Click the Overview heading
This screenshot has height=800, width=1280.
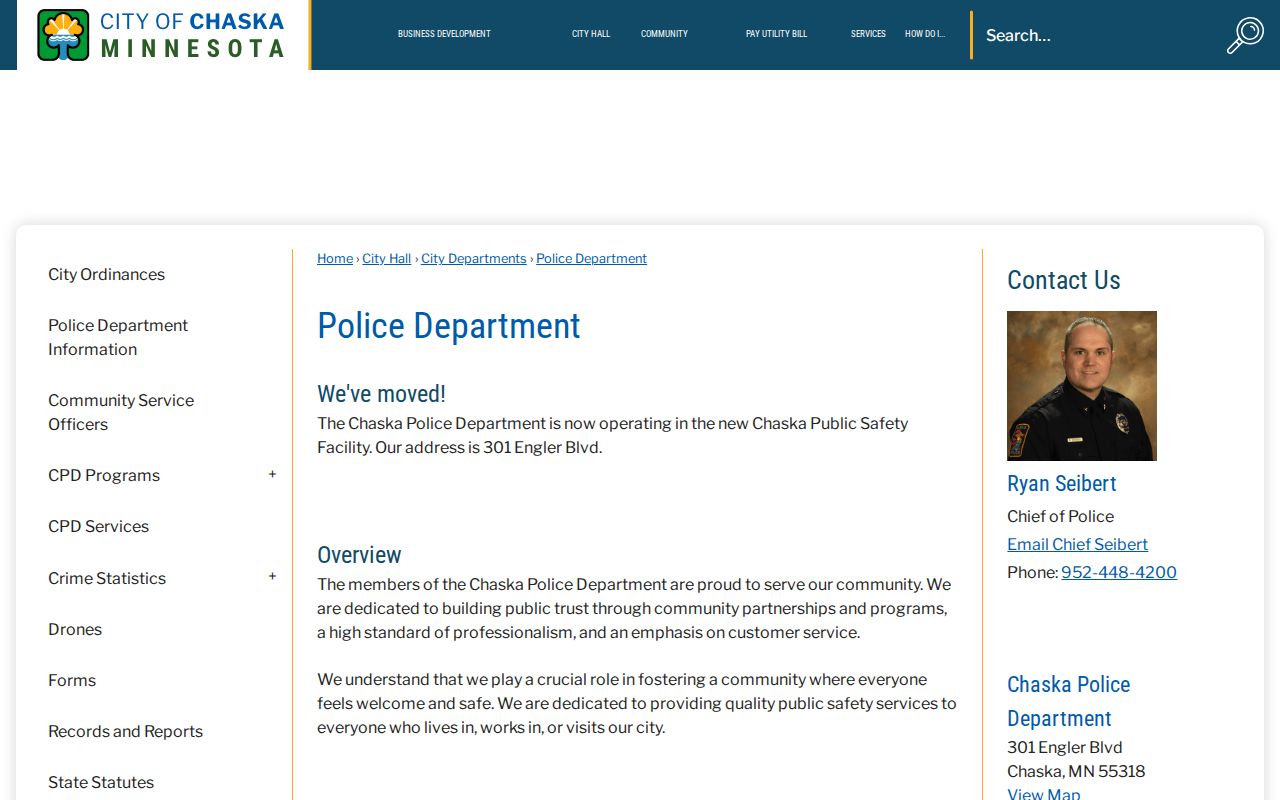click(x=359, y=554)
